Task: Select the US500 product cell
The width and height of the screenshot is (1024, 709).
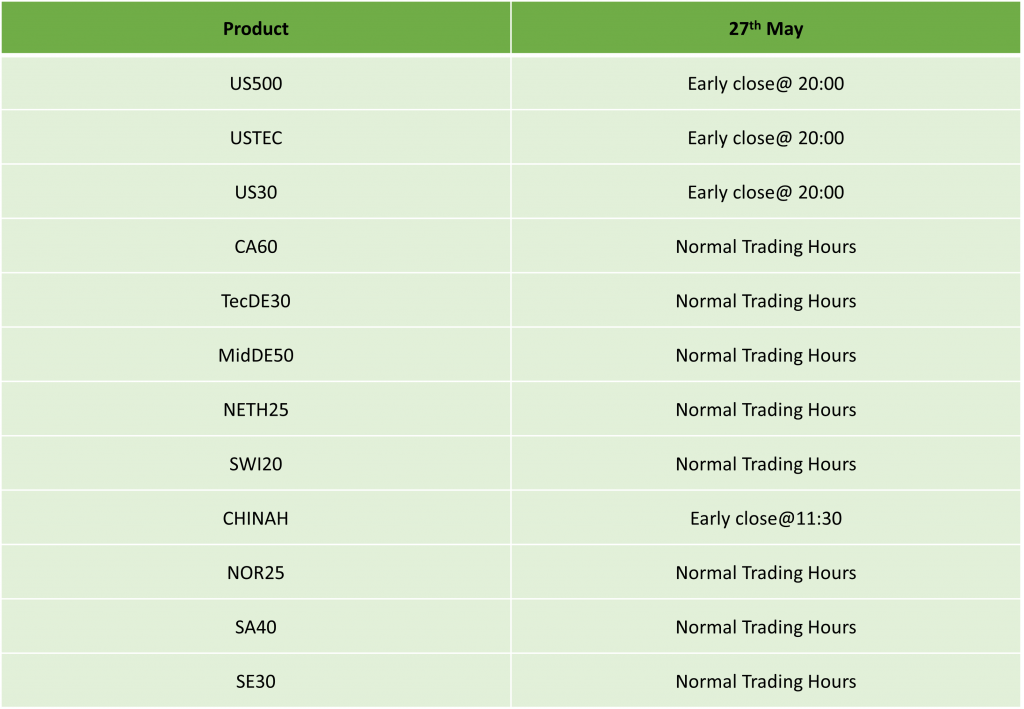Action: [x=255, y=83]
